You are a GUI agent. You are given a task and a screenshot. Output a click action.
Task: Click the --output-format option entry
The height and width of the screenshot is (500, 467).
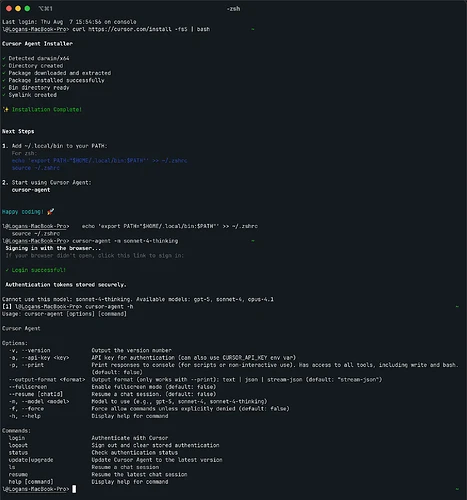(47, 380)
